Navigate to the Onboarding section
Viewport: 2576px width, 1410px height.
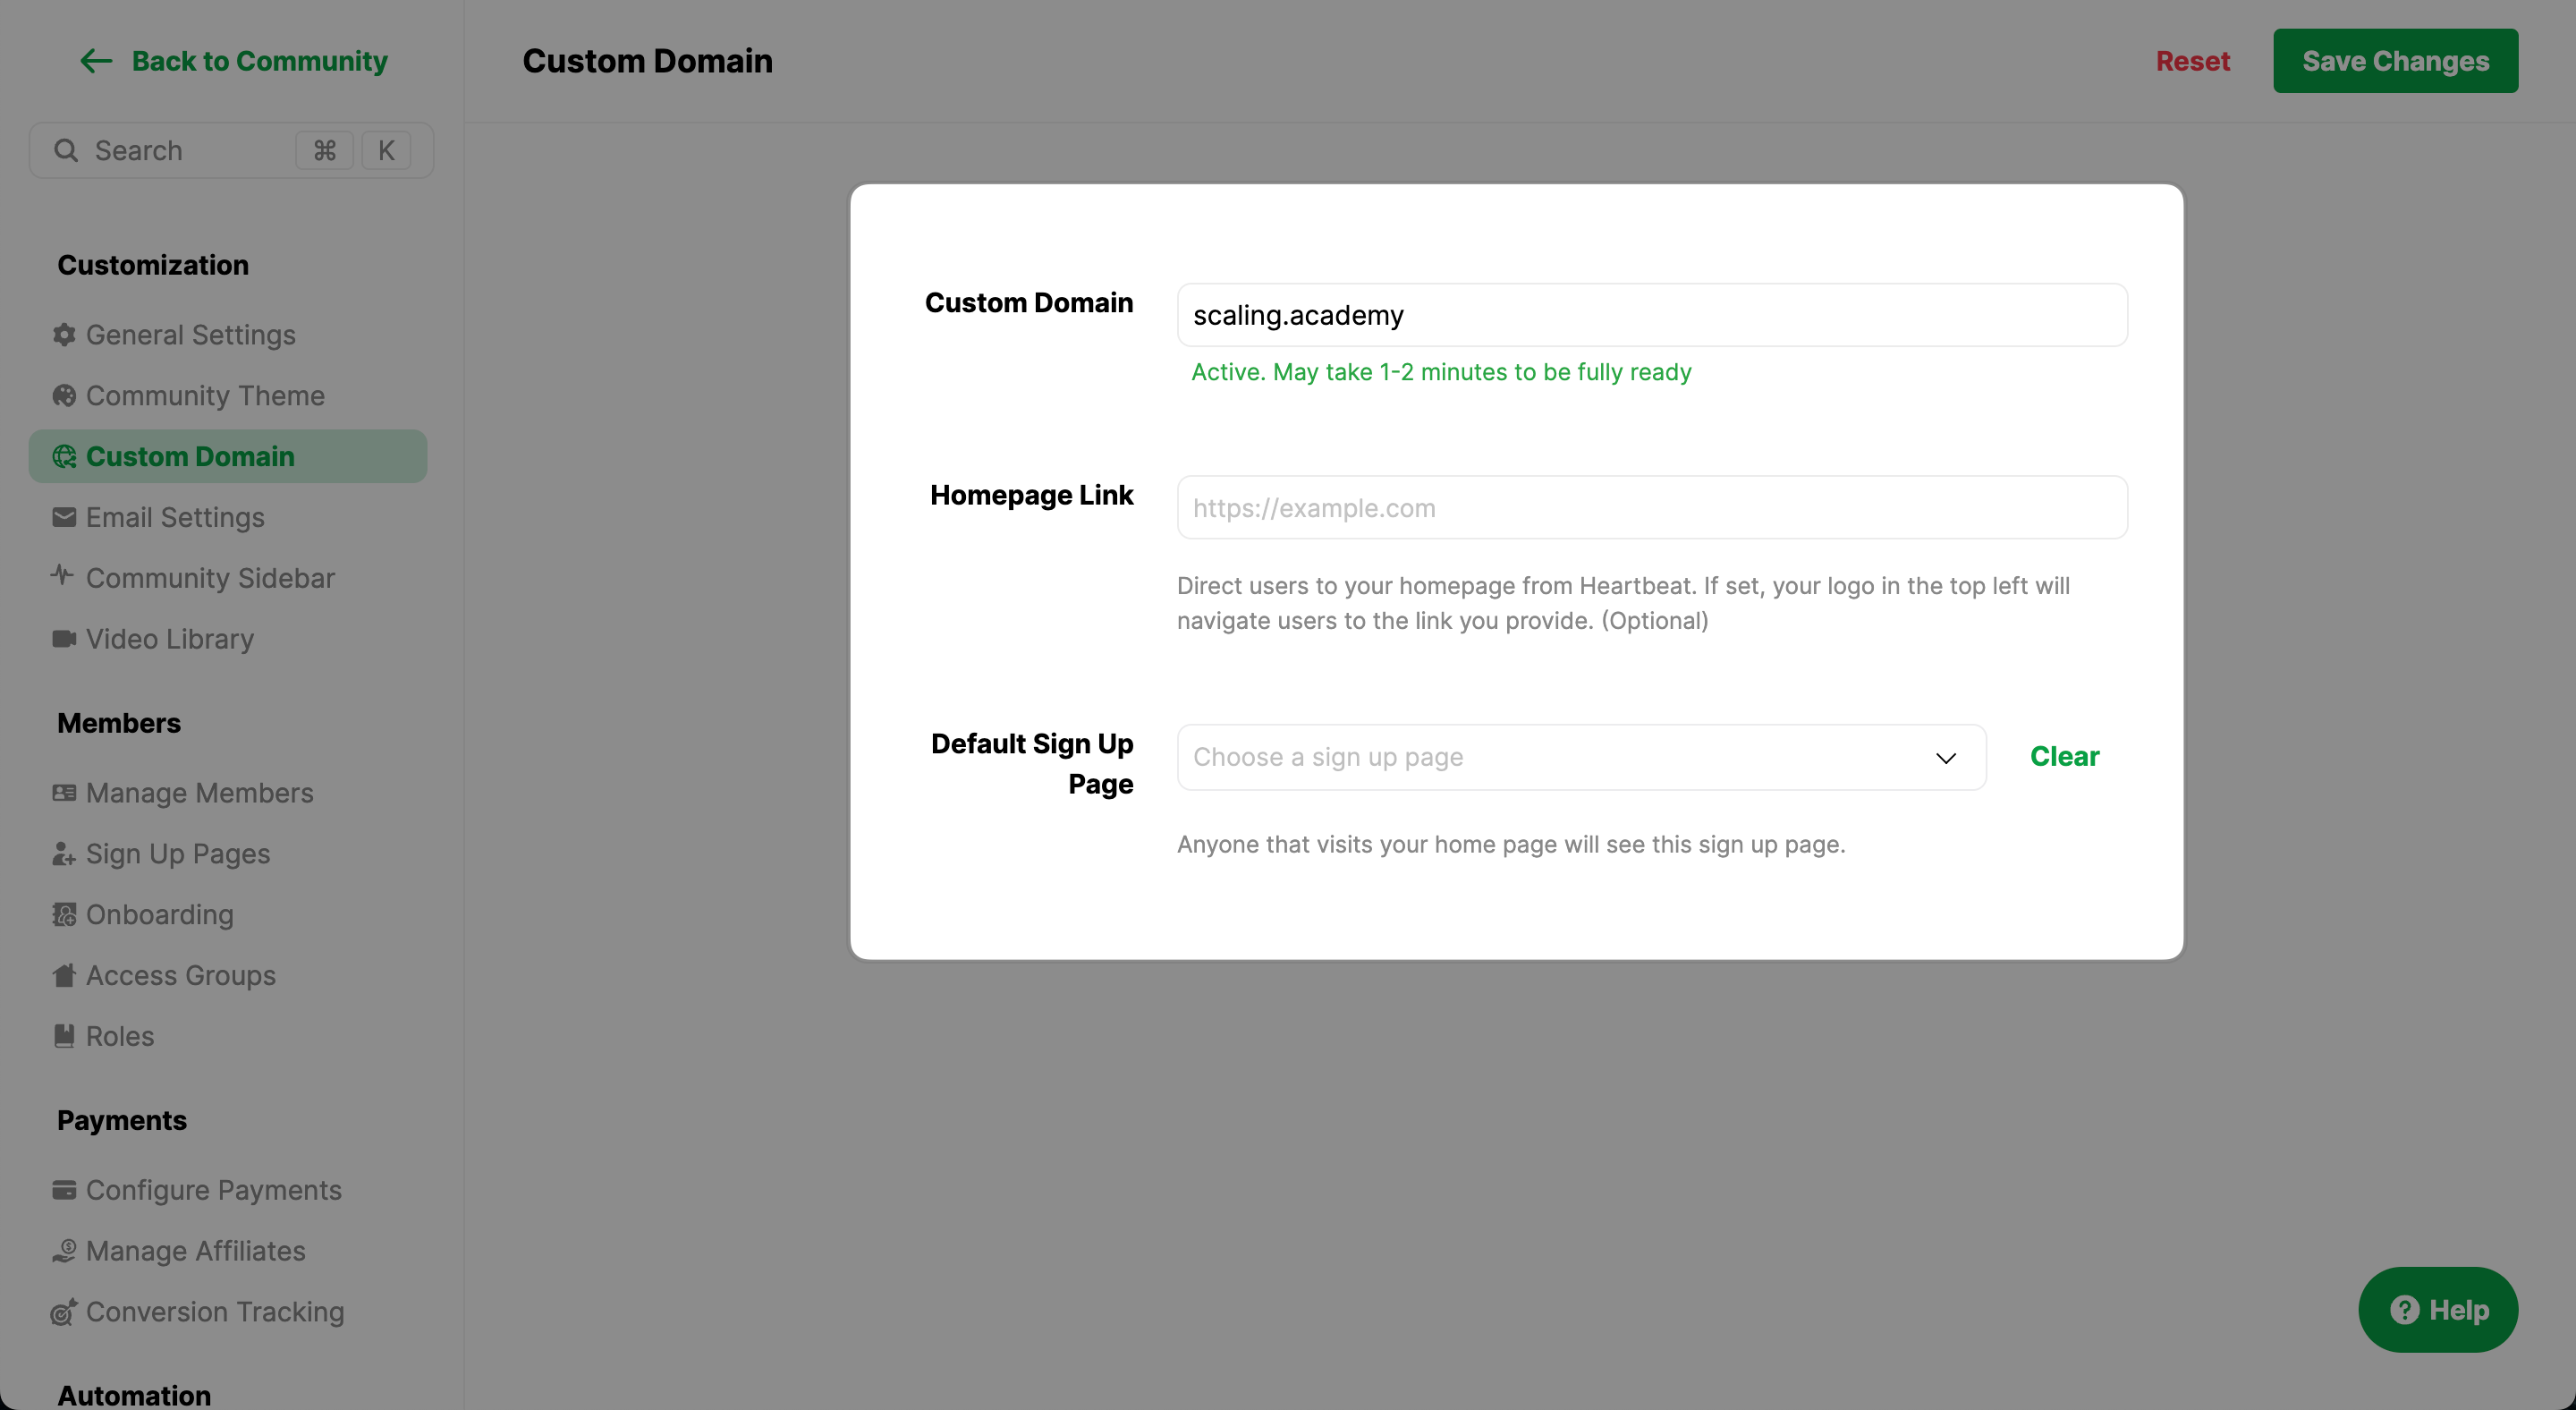tap(157, 914)
